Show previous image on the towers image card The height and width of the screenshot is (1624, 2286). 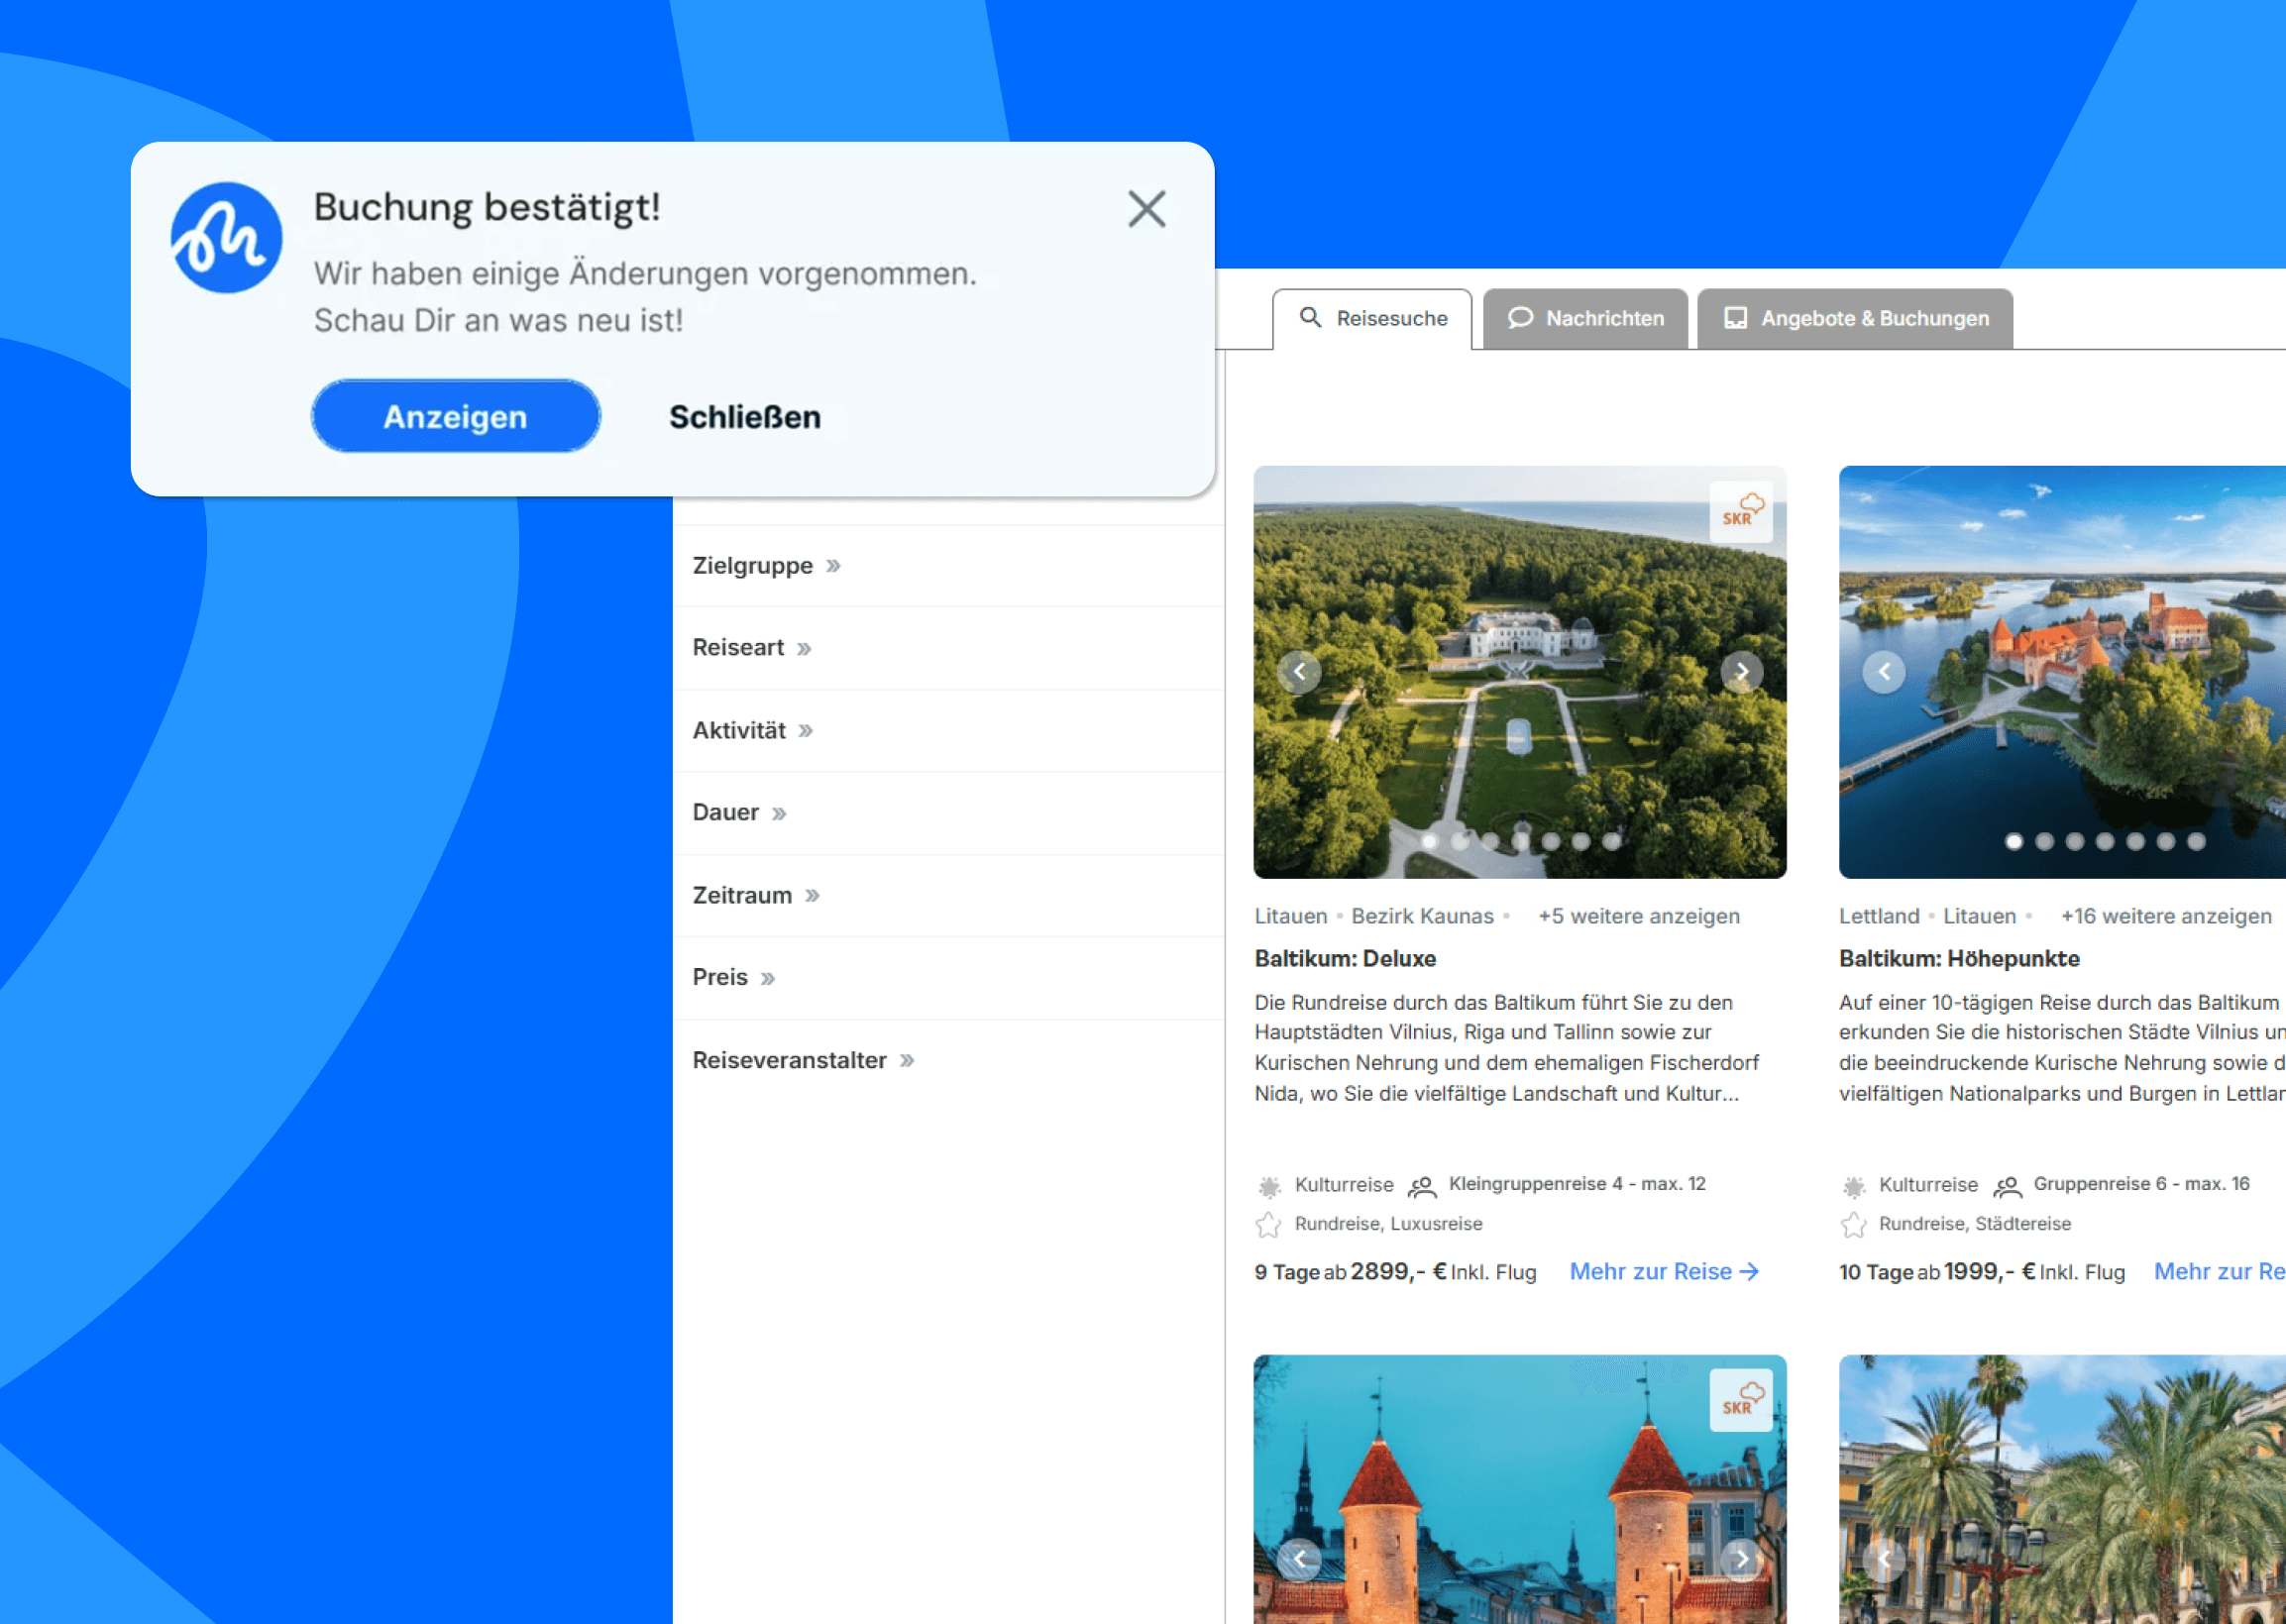[1299, 1559]
